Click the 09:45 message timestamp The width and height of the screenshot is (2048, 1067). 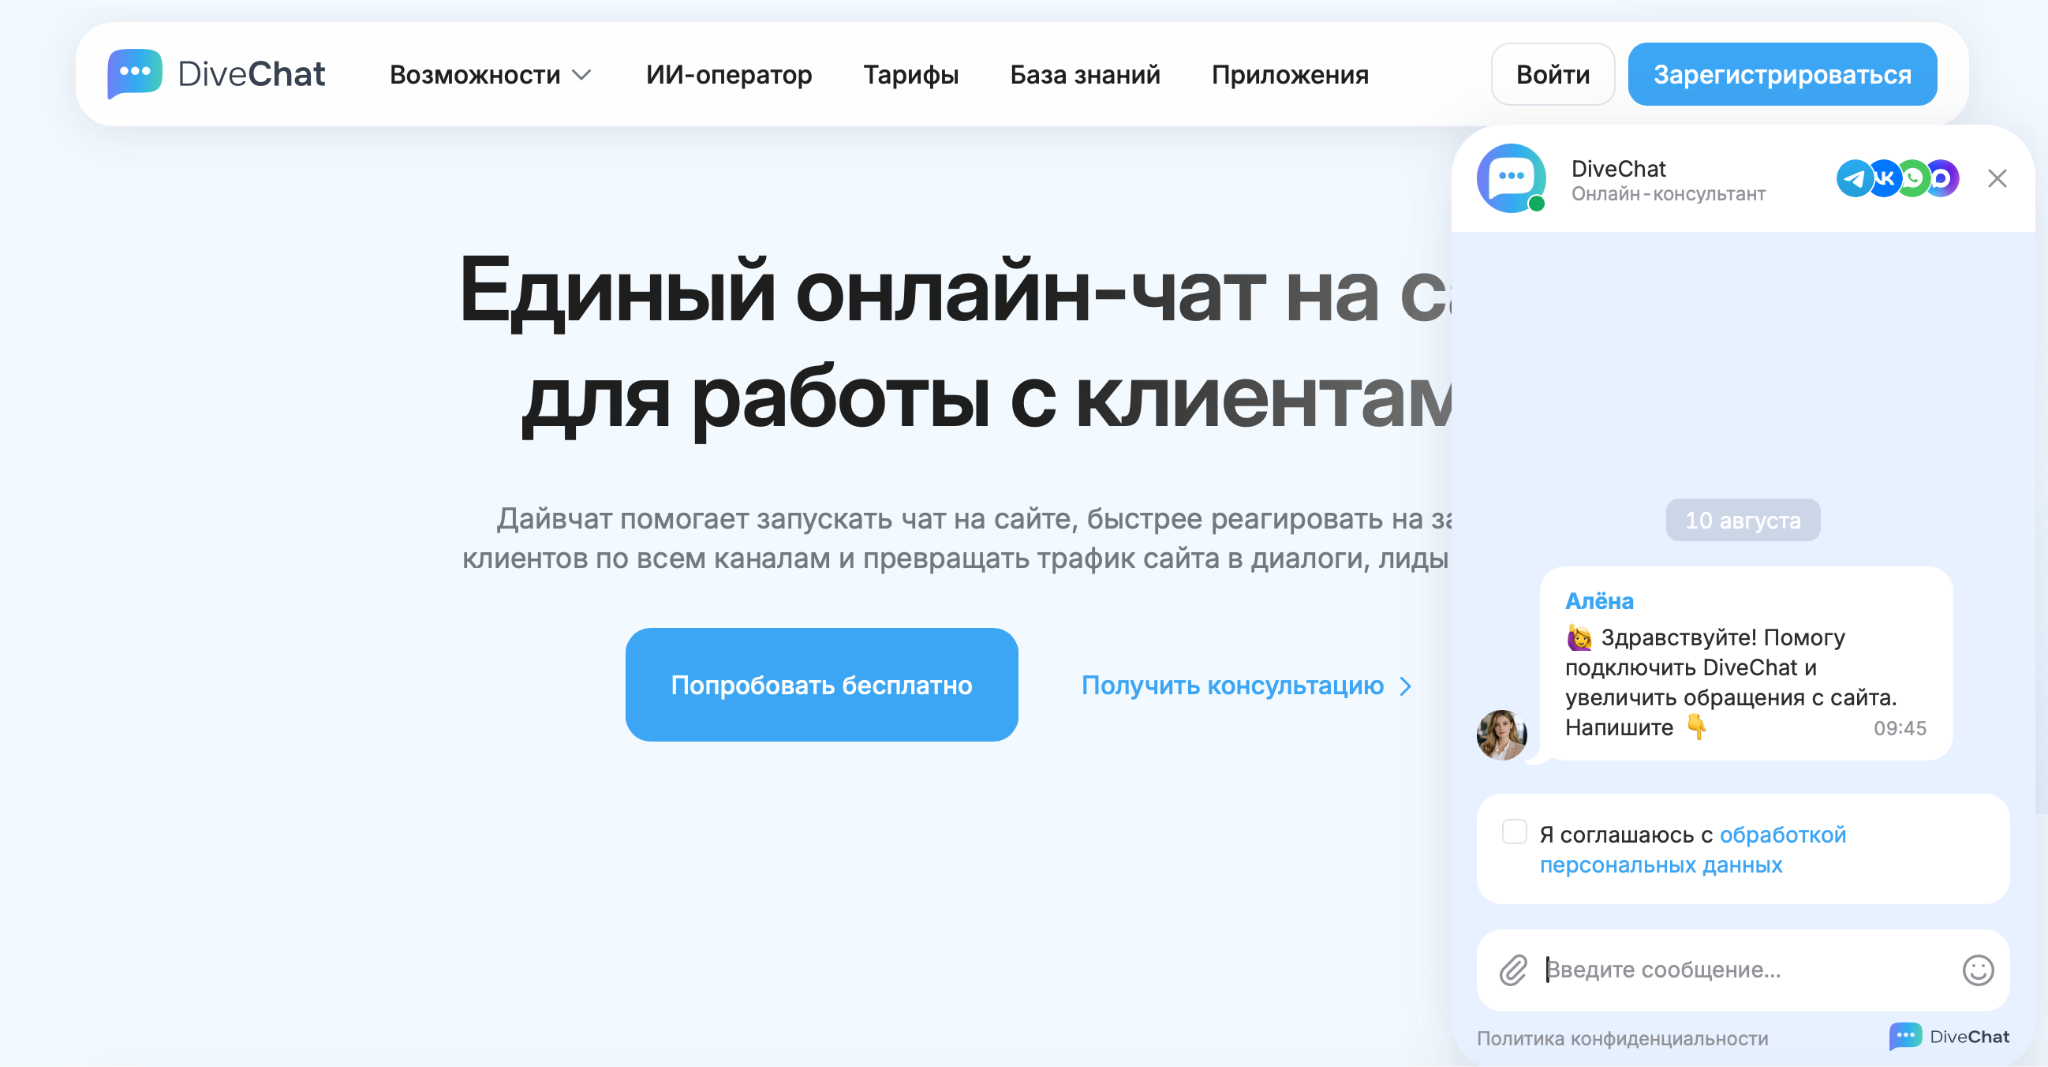coord(1900,728)
